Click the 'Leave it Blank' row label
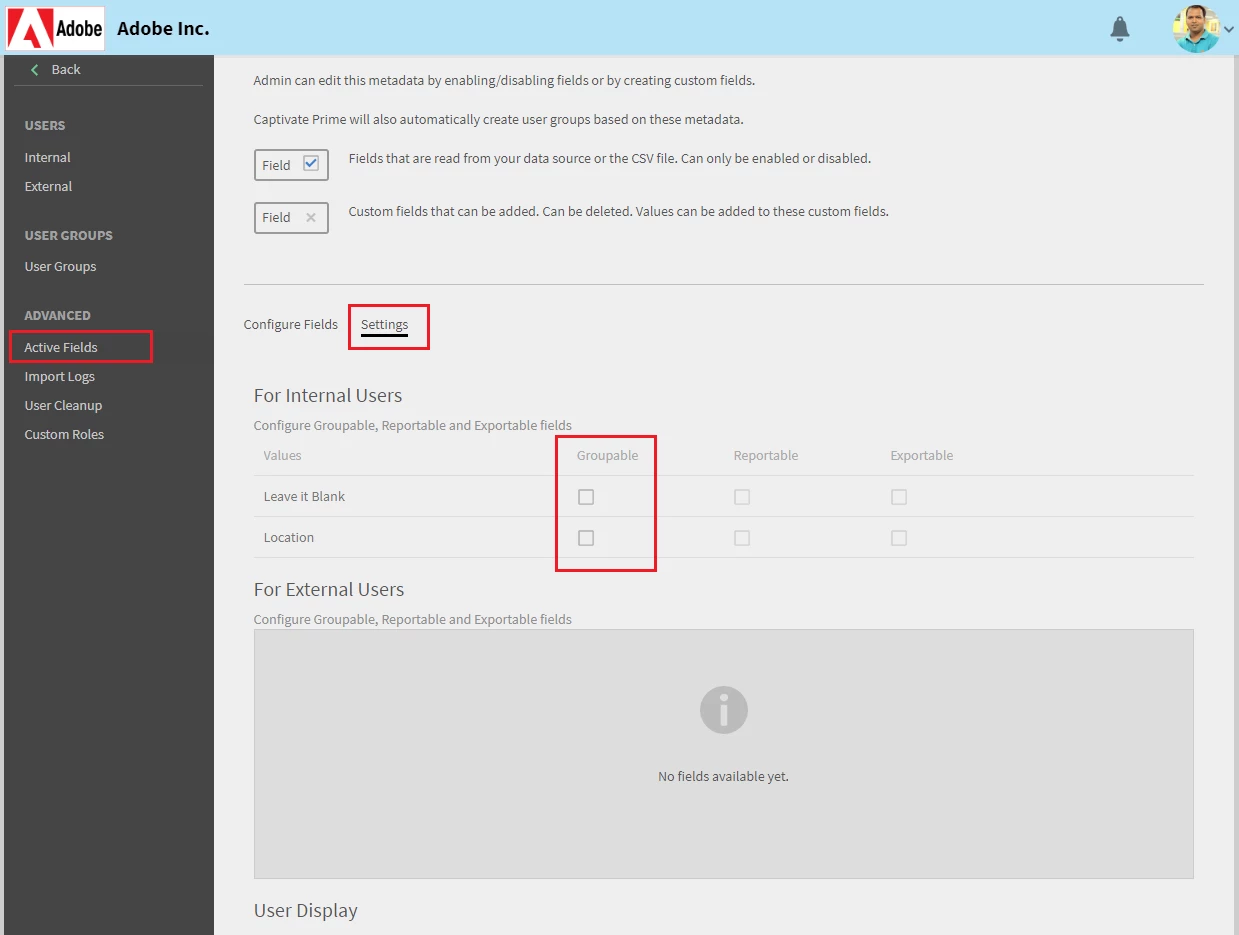This screenshot has width=1239, height=935. [x=304, y=496]
